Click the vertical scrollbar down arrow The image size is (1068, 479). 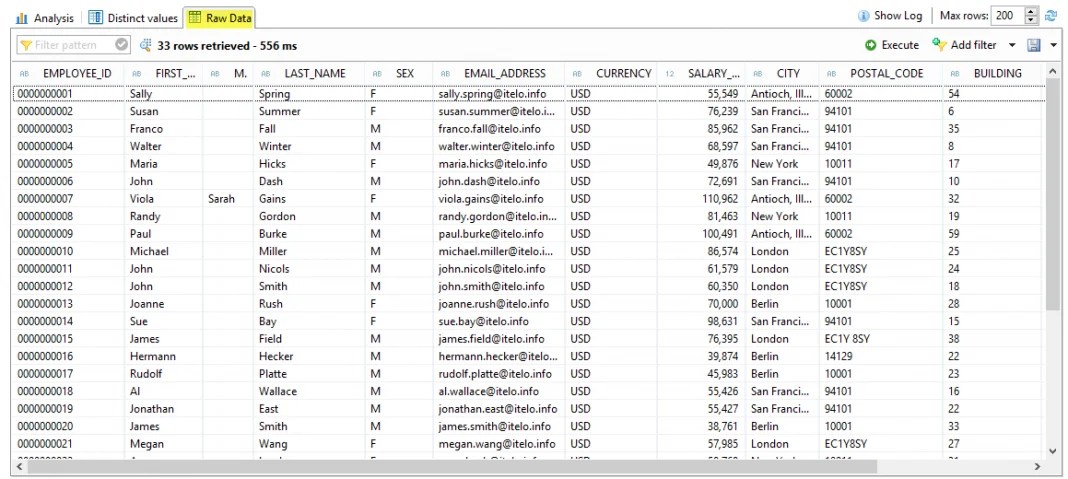click(1052, 451)
